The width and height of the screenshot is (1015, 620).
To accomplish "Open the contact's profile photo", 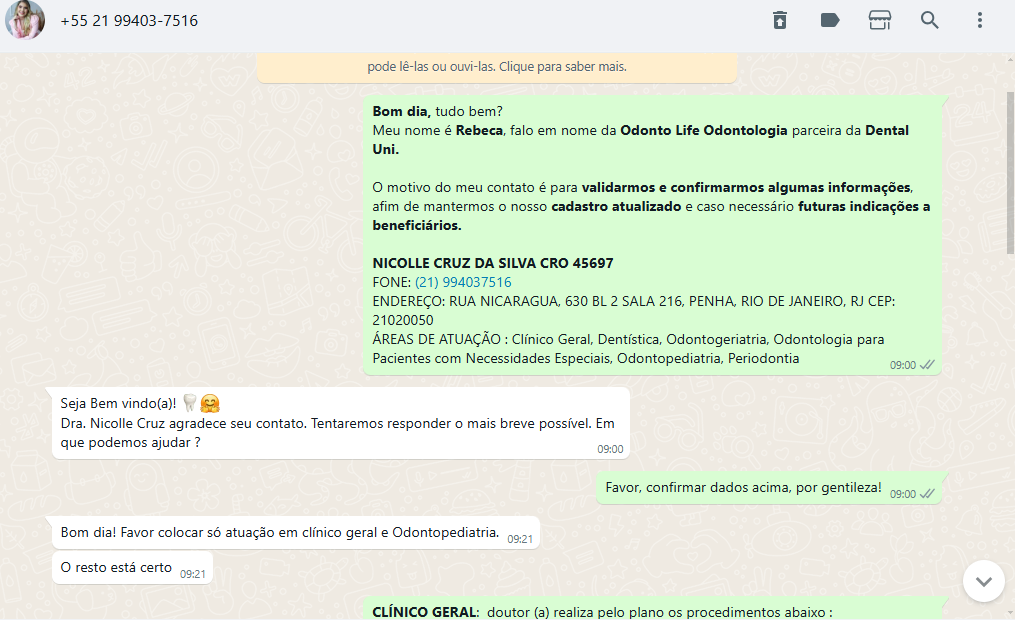I will click(x=24, y=20).
